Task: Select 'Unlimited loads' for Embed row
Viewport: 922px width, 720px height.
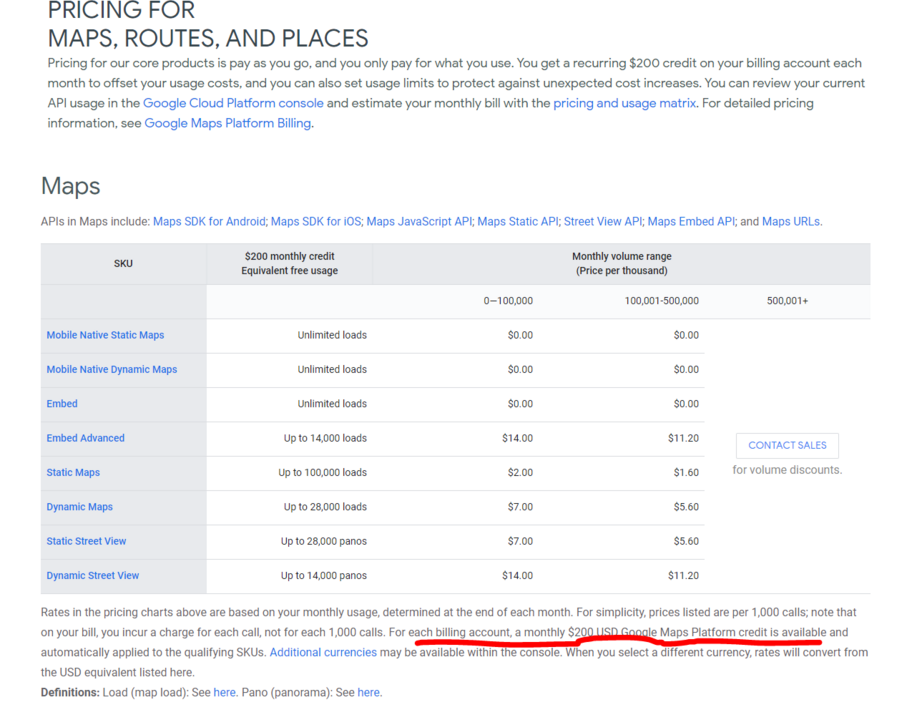Action: pos(332,404)
